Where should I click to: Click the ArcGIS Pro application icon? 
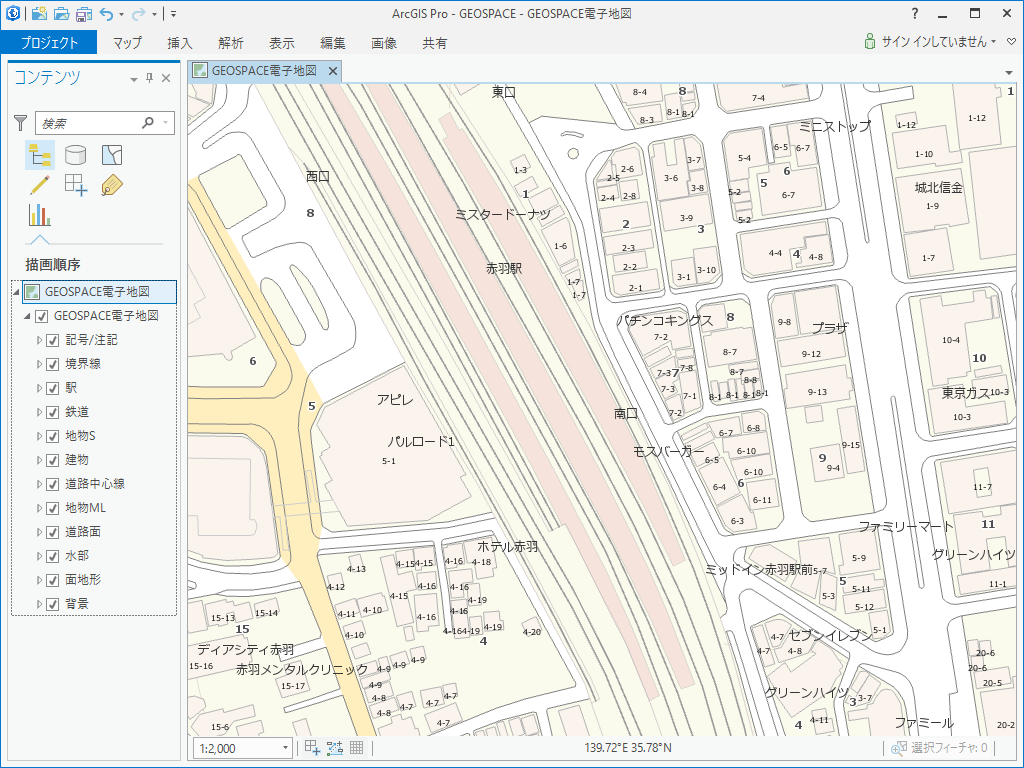click(12, 13)
